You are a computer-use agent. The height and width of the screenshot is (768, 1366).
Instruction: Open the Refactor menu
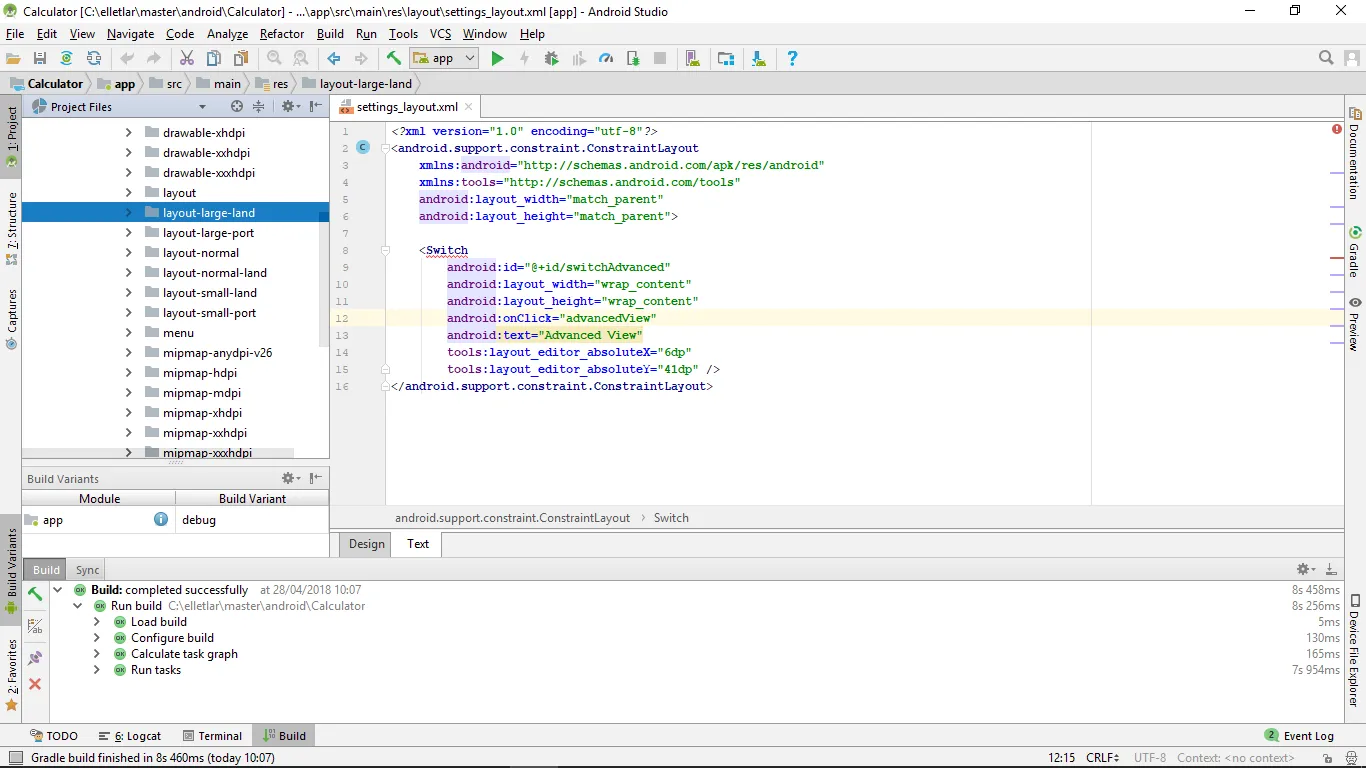(281, 34)
